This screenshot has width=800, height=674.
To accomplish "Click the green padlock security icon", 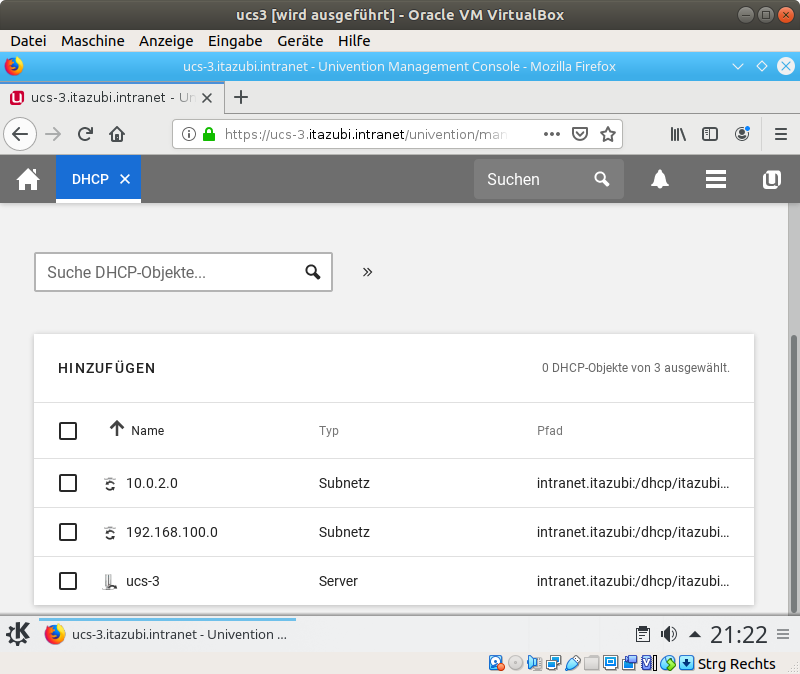I will pyautogui.click(x=209, y=134).
